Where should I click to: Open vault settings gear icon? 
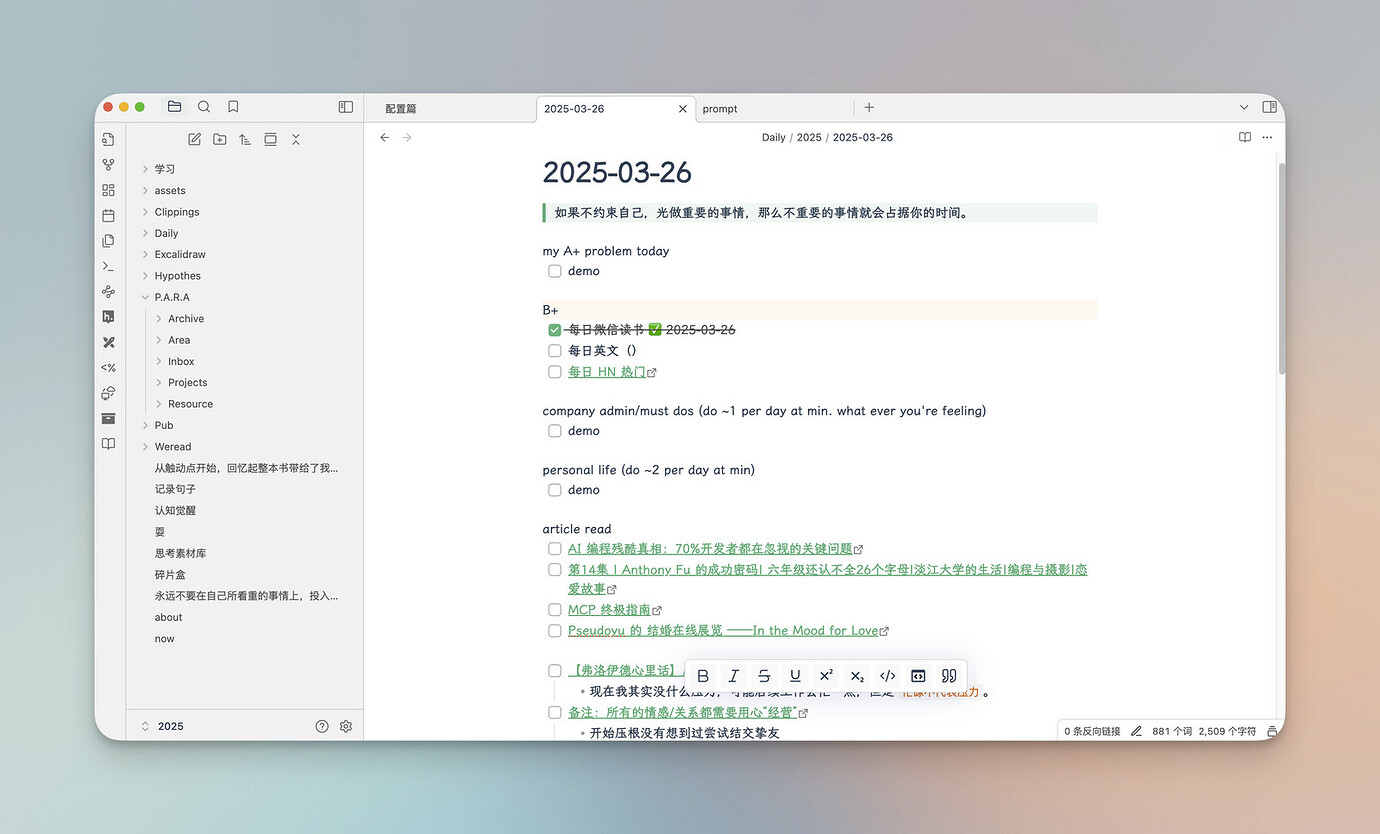[346, 726]
